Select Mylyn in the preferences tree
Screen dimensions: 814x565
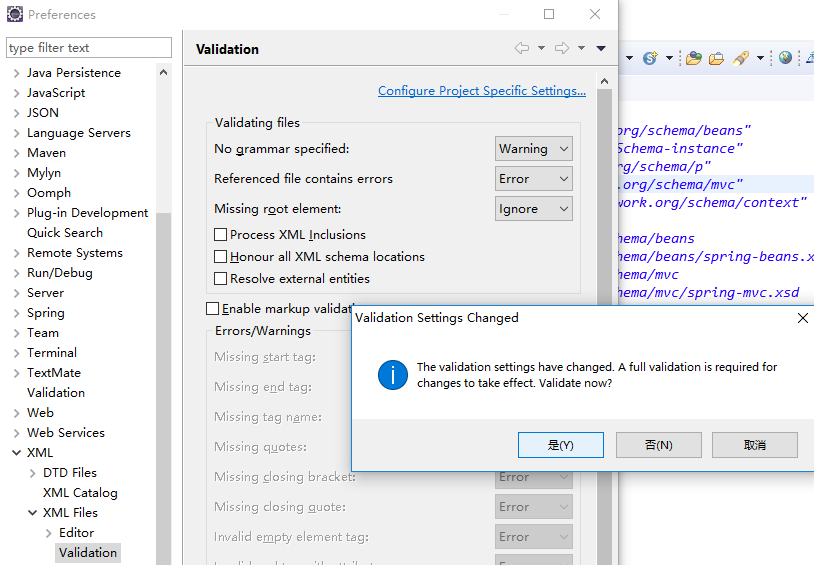[44, 173]
